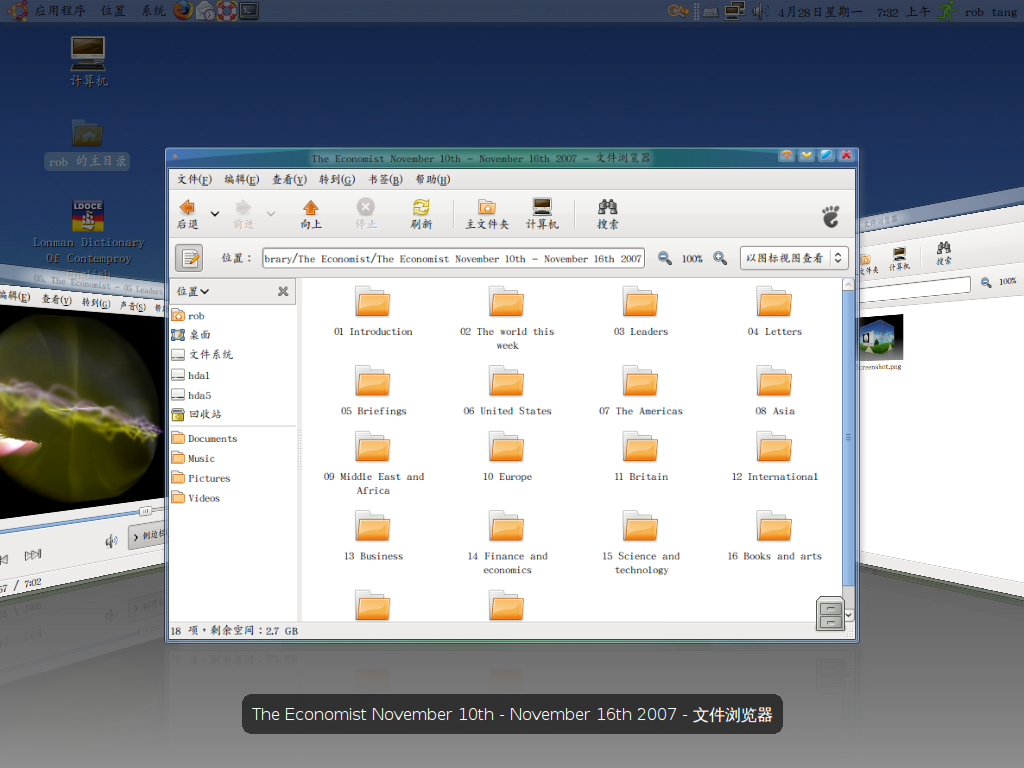Select the 07 The Americas folder
1024x768 pixels.
(x=641, y=391)
